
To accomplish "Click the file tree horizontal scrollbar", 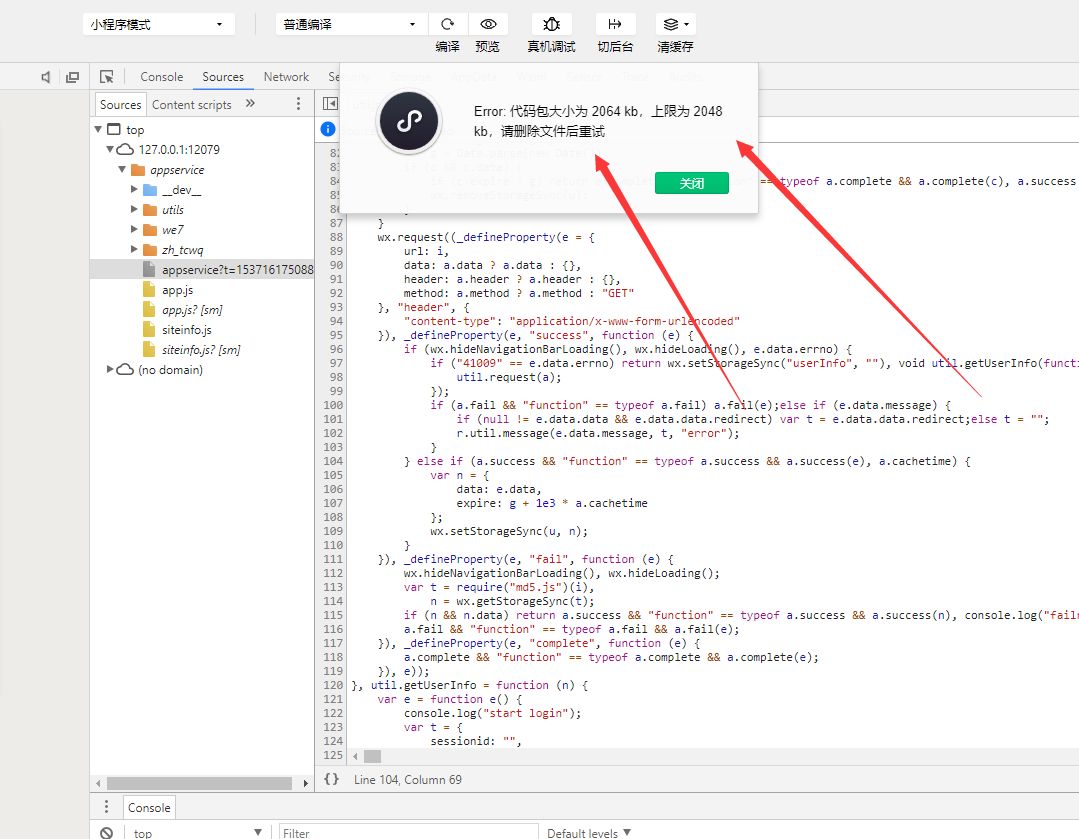I will pos(200,783).
